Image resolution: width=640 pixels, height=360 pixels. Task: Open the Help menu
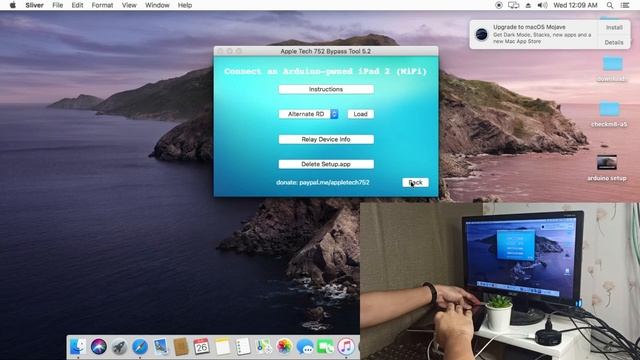click(185, 5)
